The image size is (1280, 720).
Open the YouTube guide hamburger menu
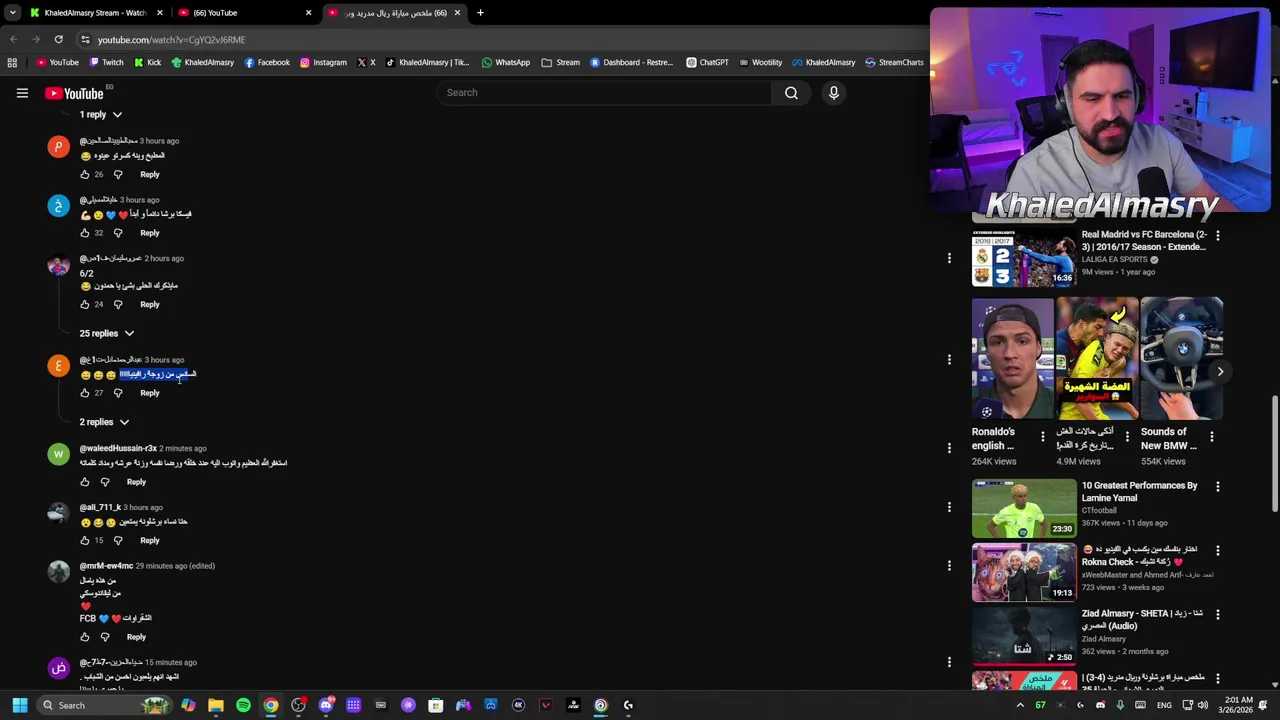(22, 93)
